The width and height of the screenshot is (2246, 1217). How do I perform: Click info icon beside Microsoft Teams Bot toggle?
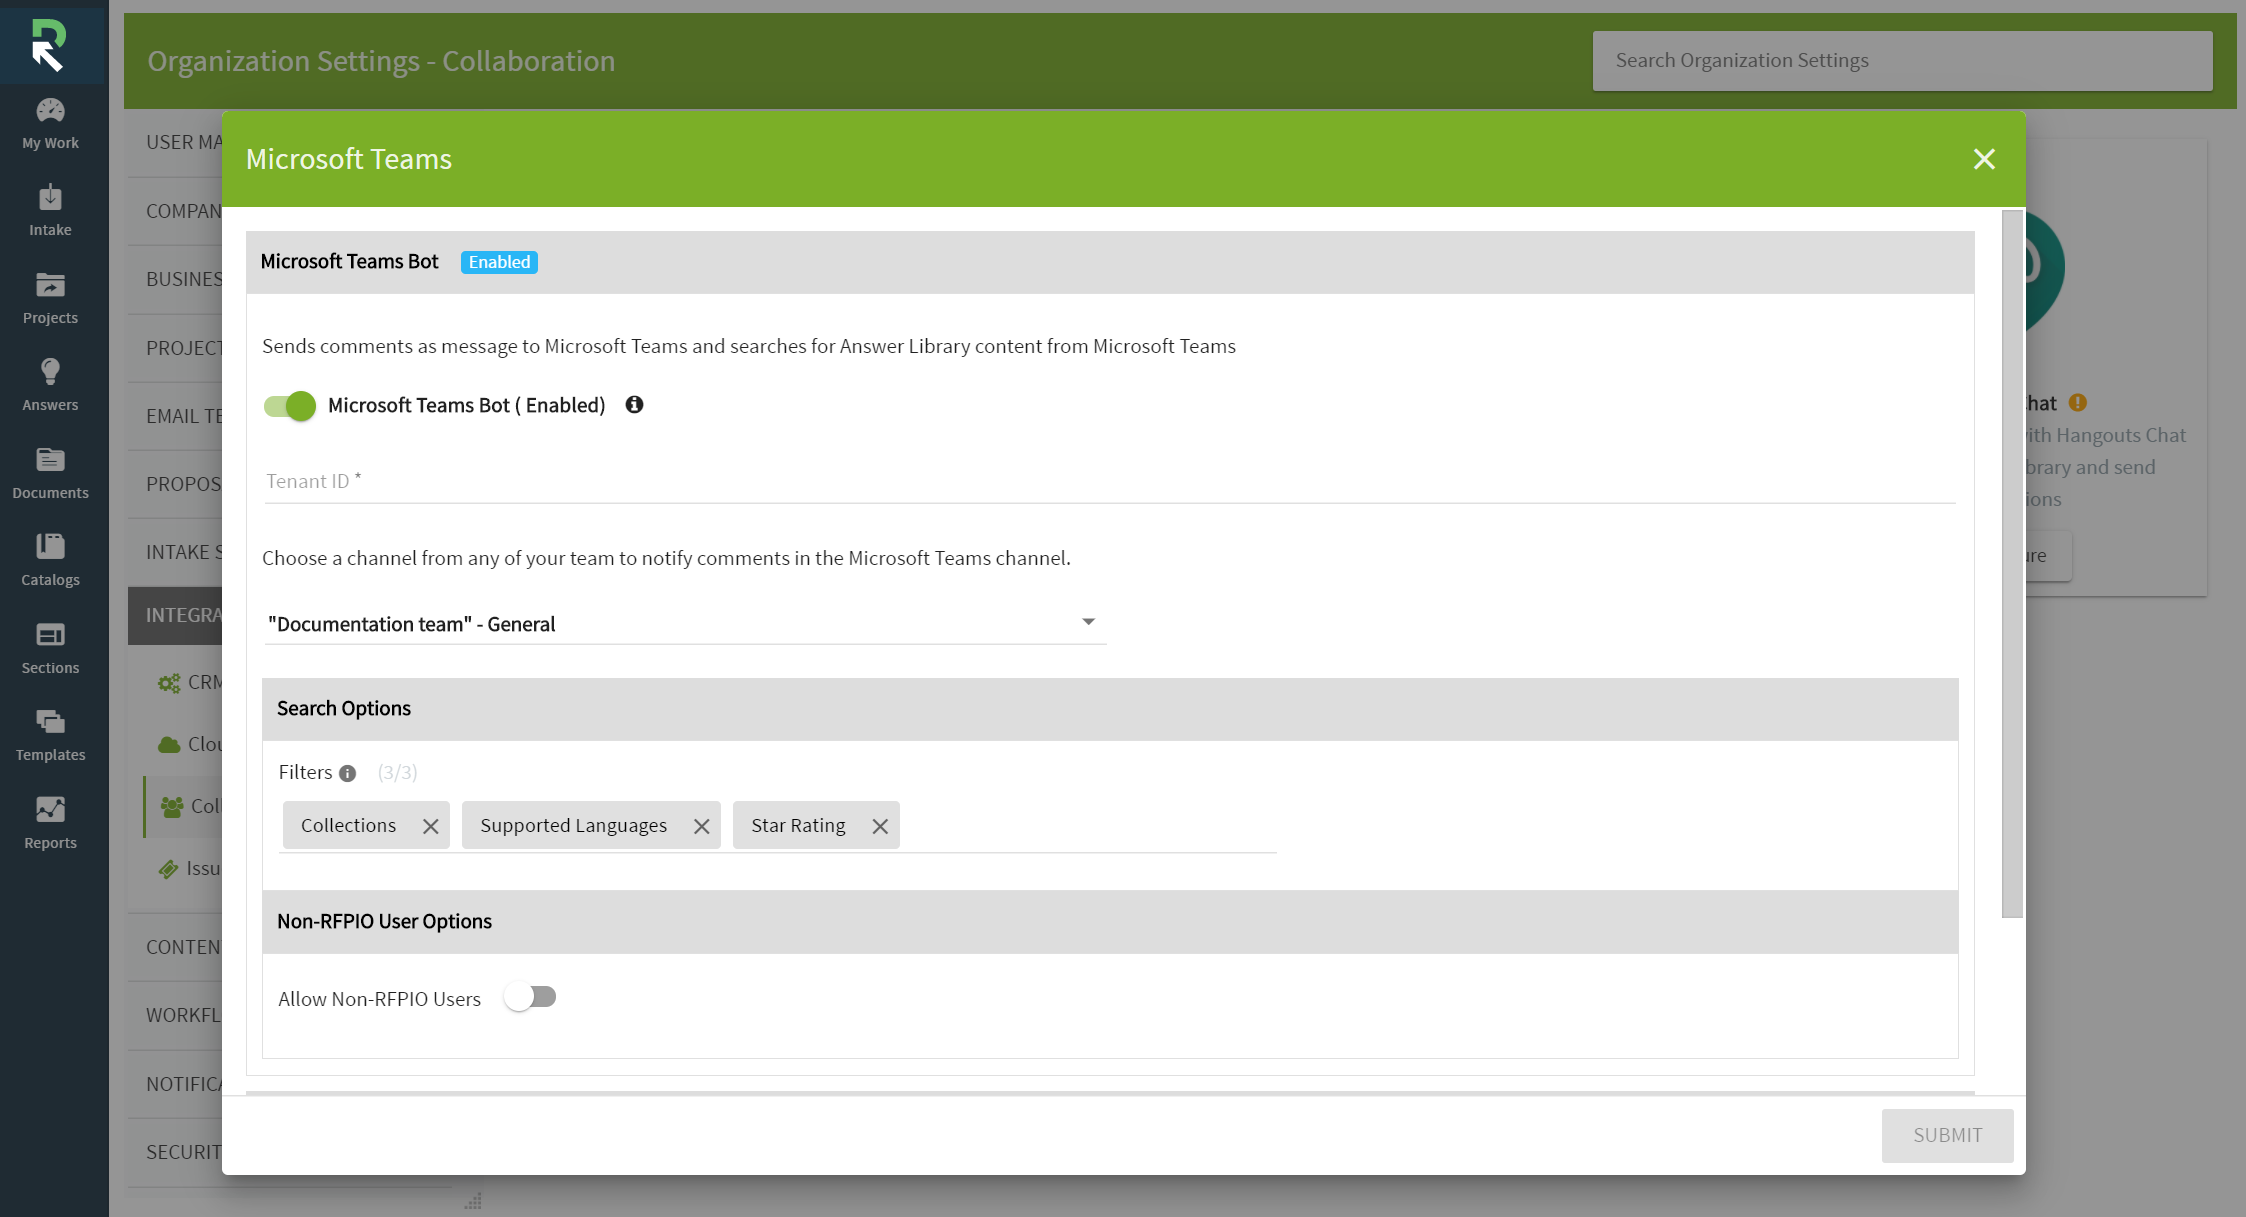[x=634, y=404]
